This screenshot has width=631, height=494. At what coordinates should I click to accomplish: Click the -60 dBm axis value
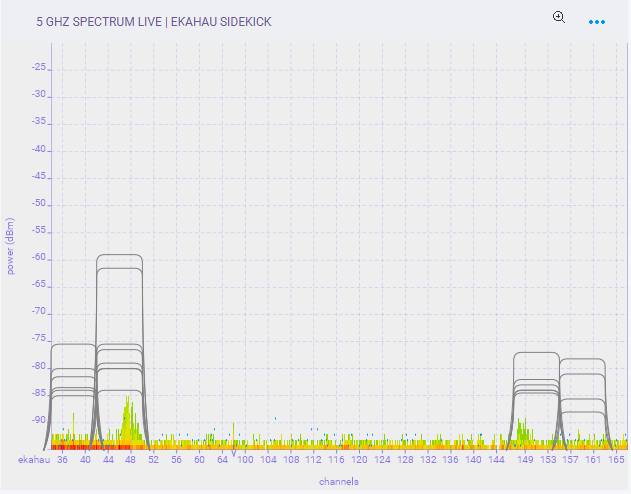tap(39, 257)
